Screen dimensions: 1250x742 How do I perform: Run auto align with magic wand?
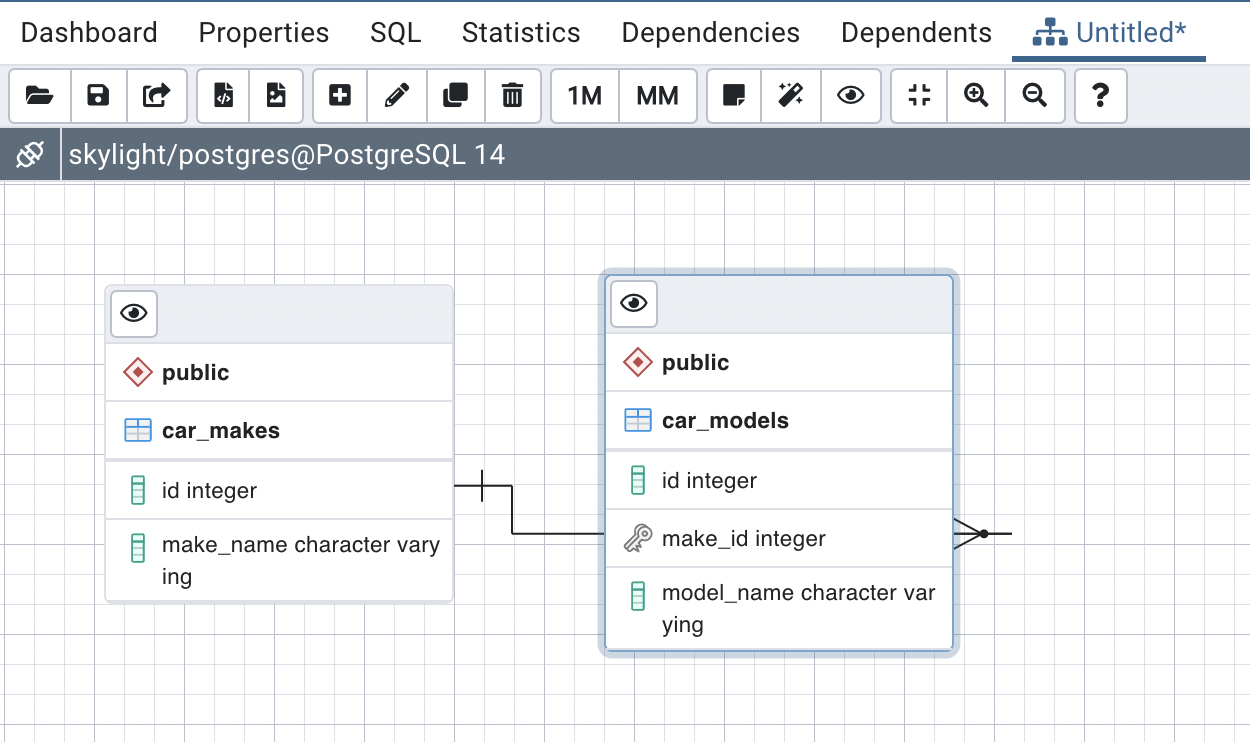tap(791, 96)
